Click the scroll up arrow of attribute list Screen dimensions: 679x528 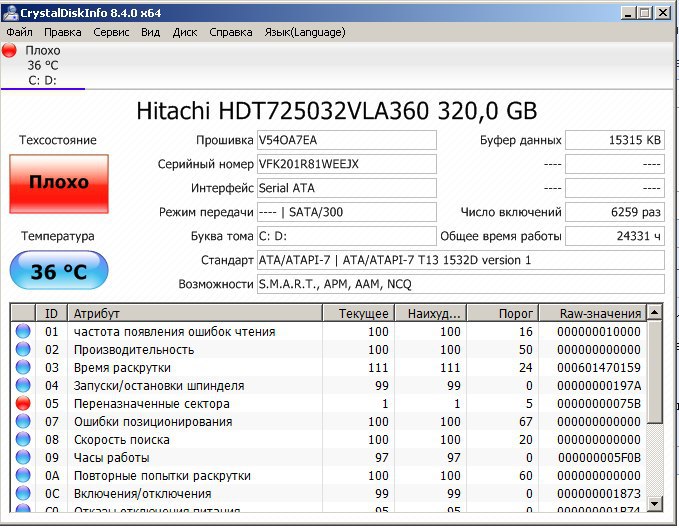pos(655,312)
